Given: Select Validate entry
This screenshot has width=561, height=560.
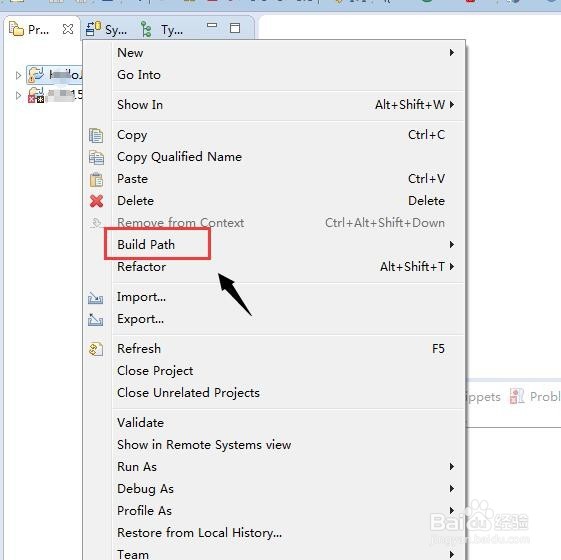Looking at the screenshot, I should (274, 423).
